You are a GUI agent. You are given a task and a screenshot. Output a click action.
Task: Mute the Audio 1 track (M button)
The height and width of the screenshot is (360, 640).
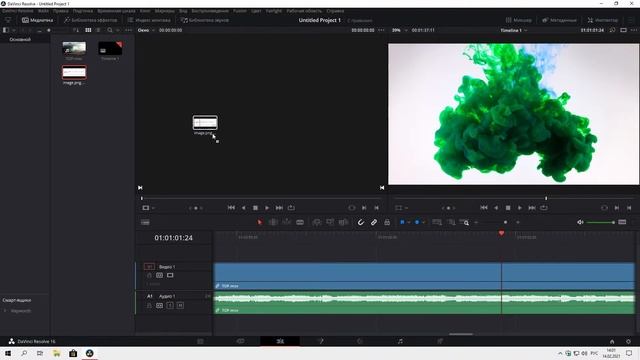tap(180, 305)
